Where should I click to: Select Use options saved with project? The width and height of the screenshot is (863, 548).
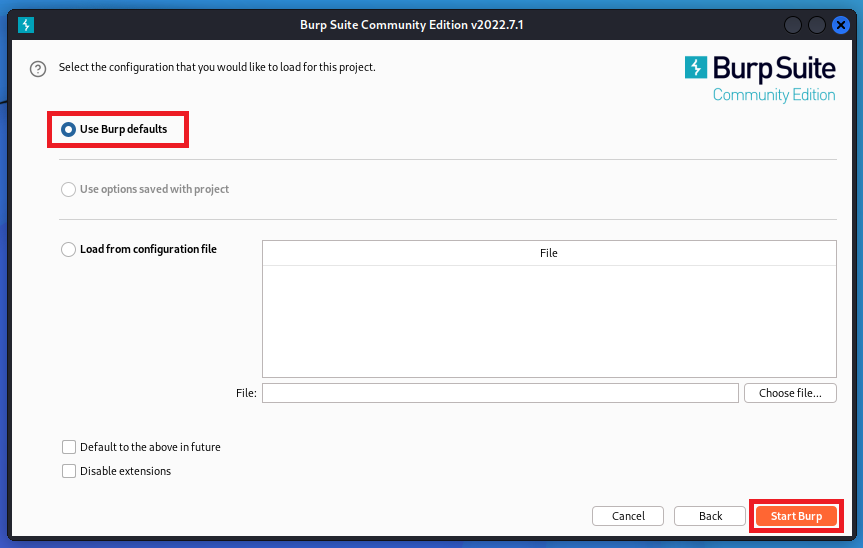coord(68,189)
